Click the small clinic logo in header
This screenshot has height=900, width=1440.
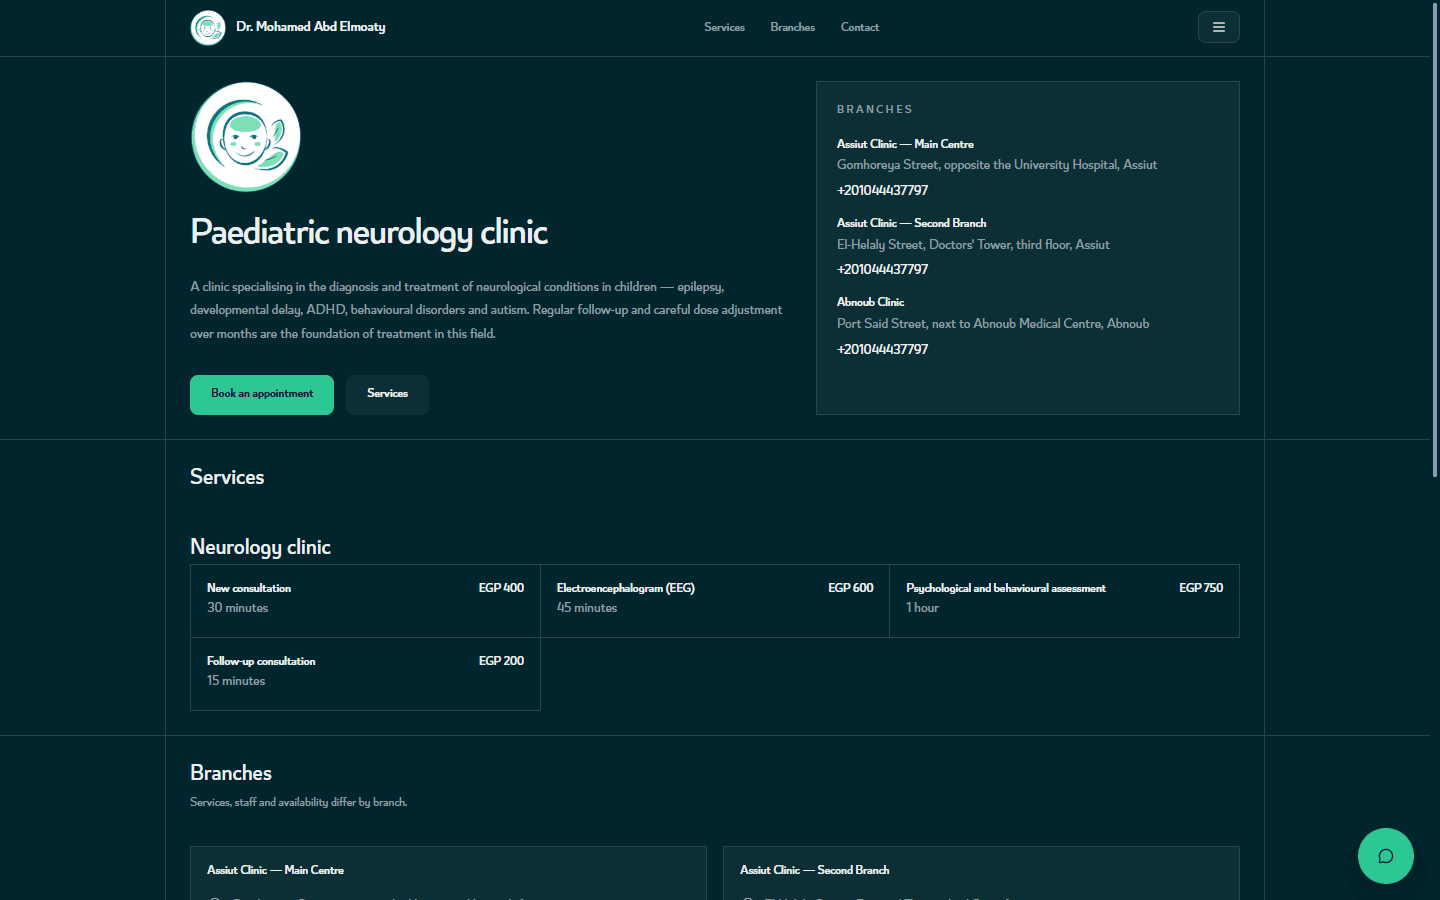(x=208, y=27)
